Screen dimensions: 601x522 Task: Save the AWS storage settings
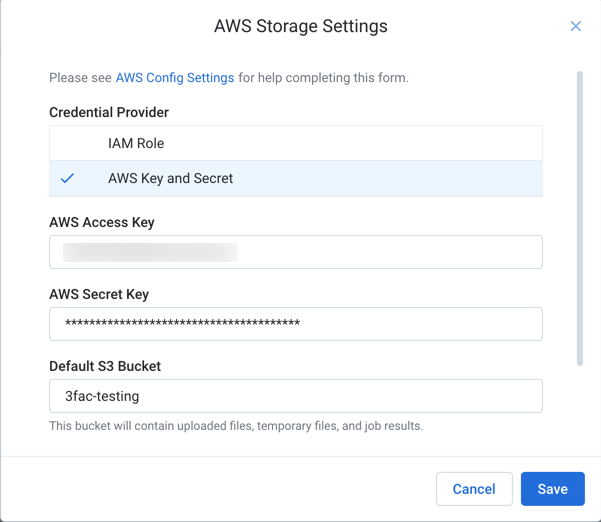point(553,489)
